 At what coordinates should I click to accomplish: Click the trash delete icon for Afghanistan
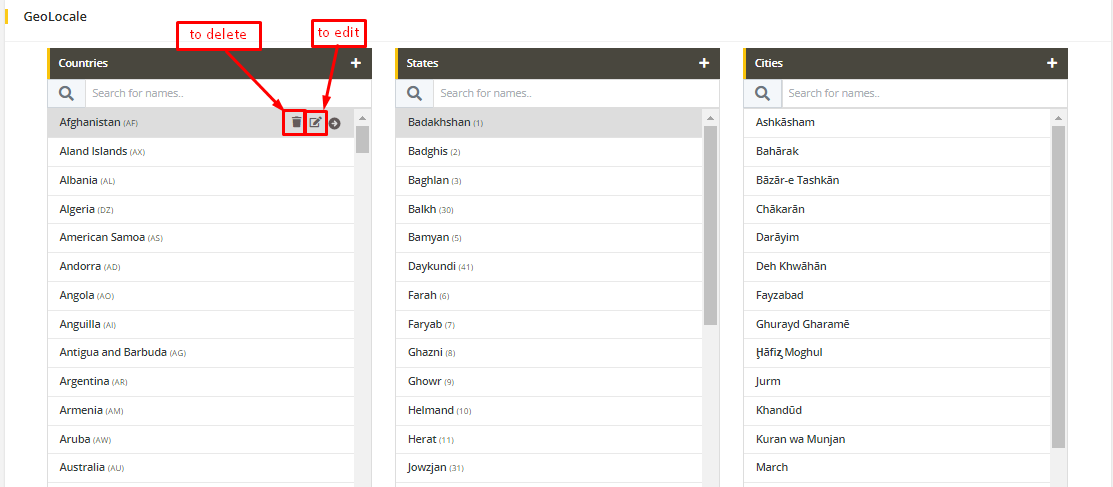tap(296, 122)
